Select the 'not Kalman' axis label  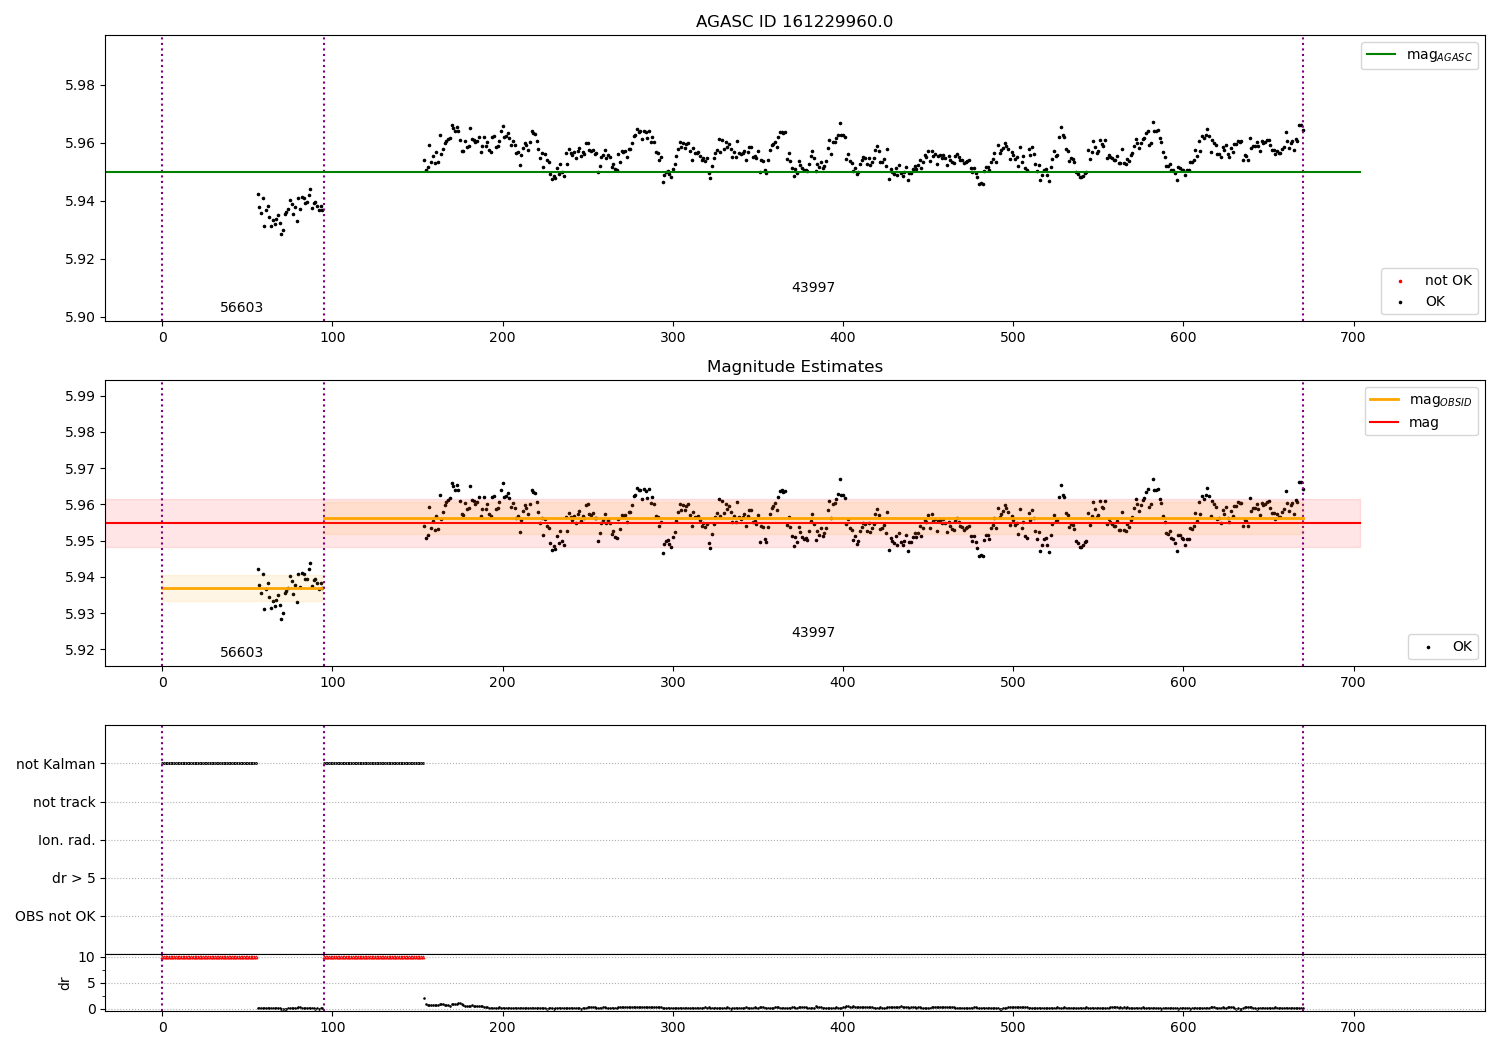click(56, 765)
